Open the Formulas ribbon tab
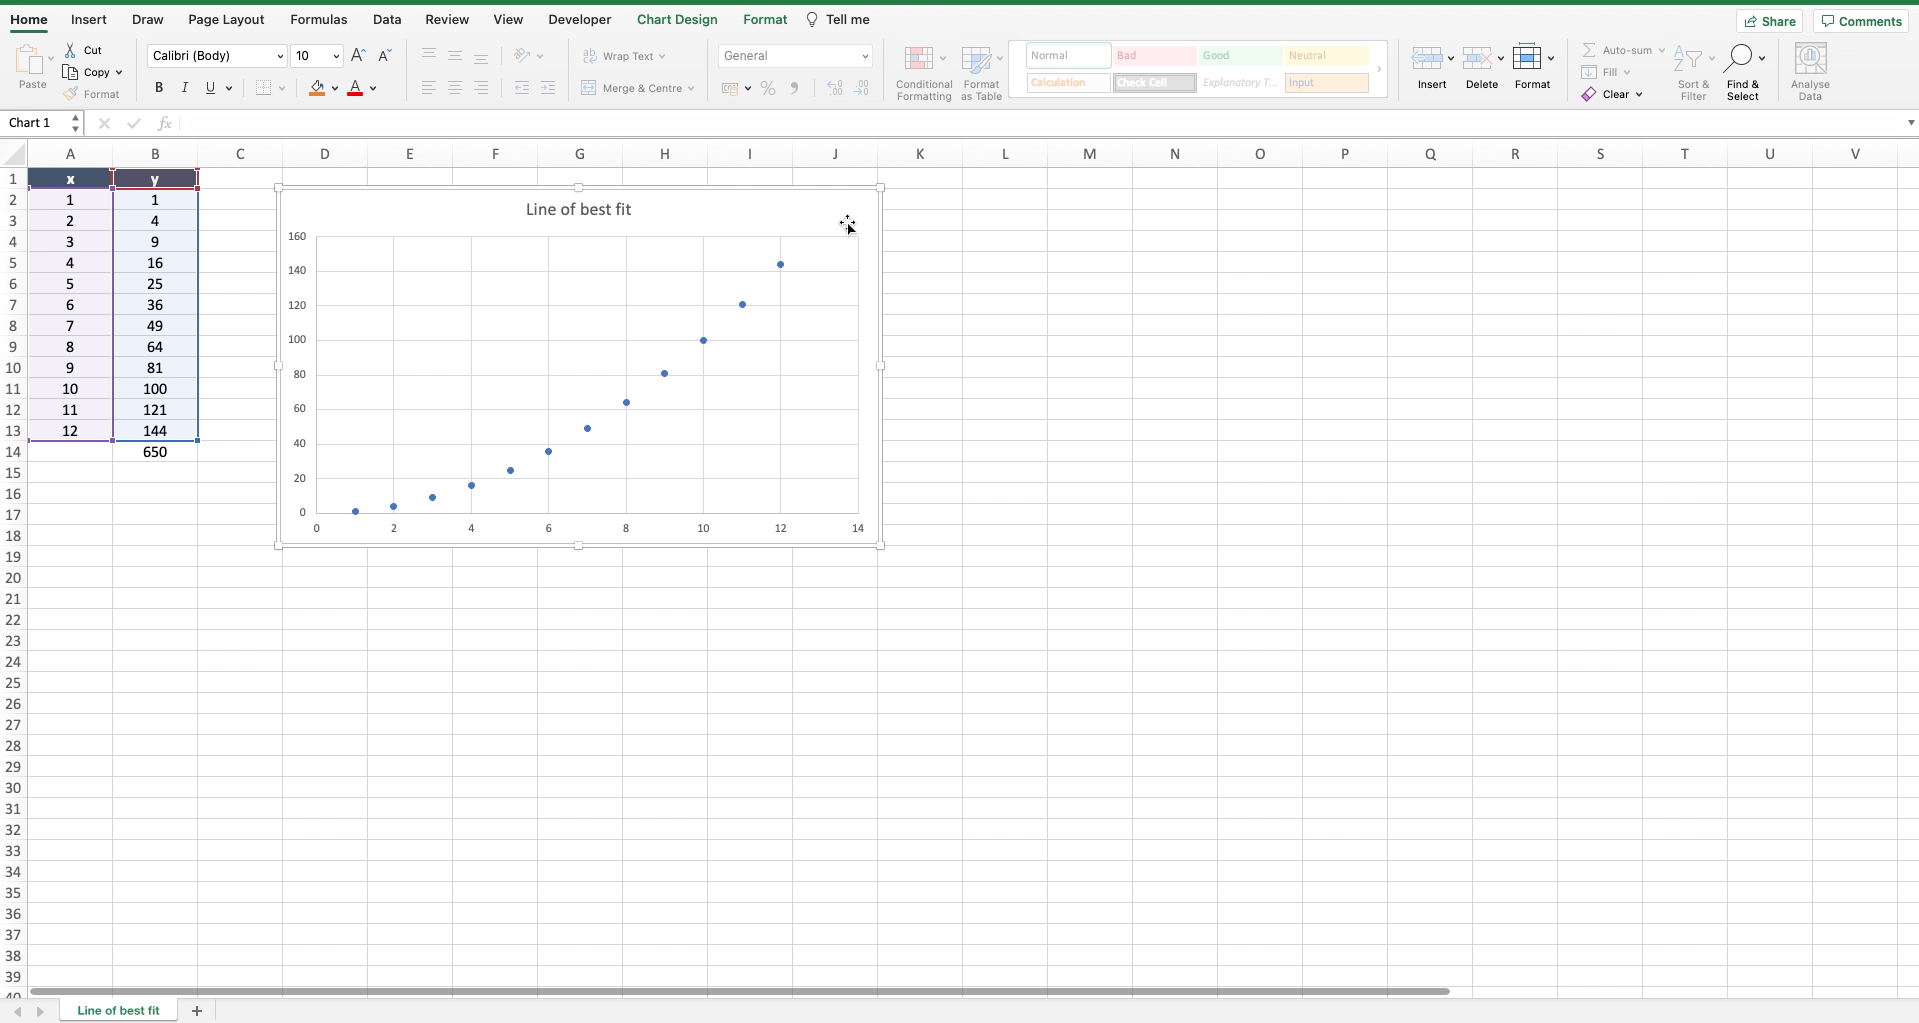Image resolution: width=1919 pixels, height=1023 pixels. pos(318,19)
